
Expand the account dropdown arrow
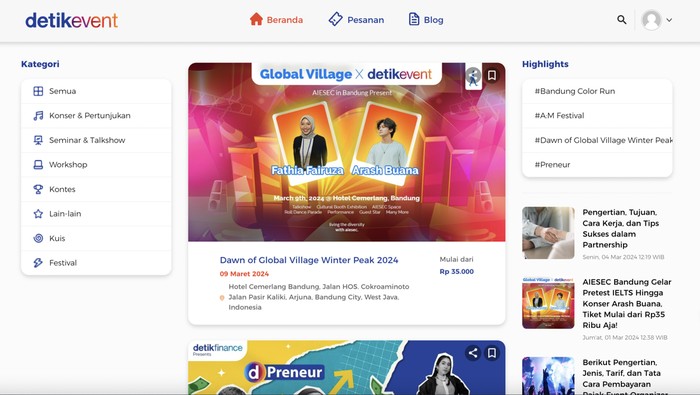tap(669, 20)
